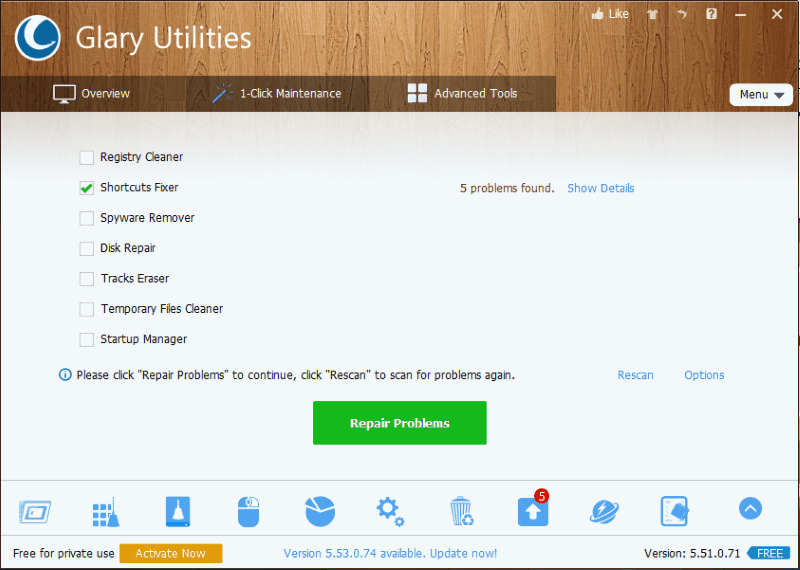Screen dimensions: 800x570
Task: Click the Activate Now button
Action: (171, 554)
